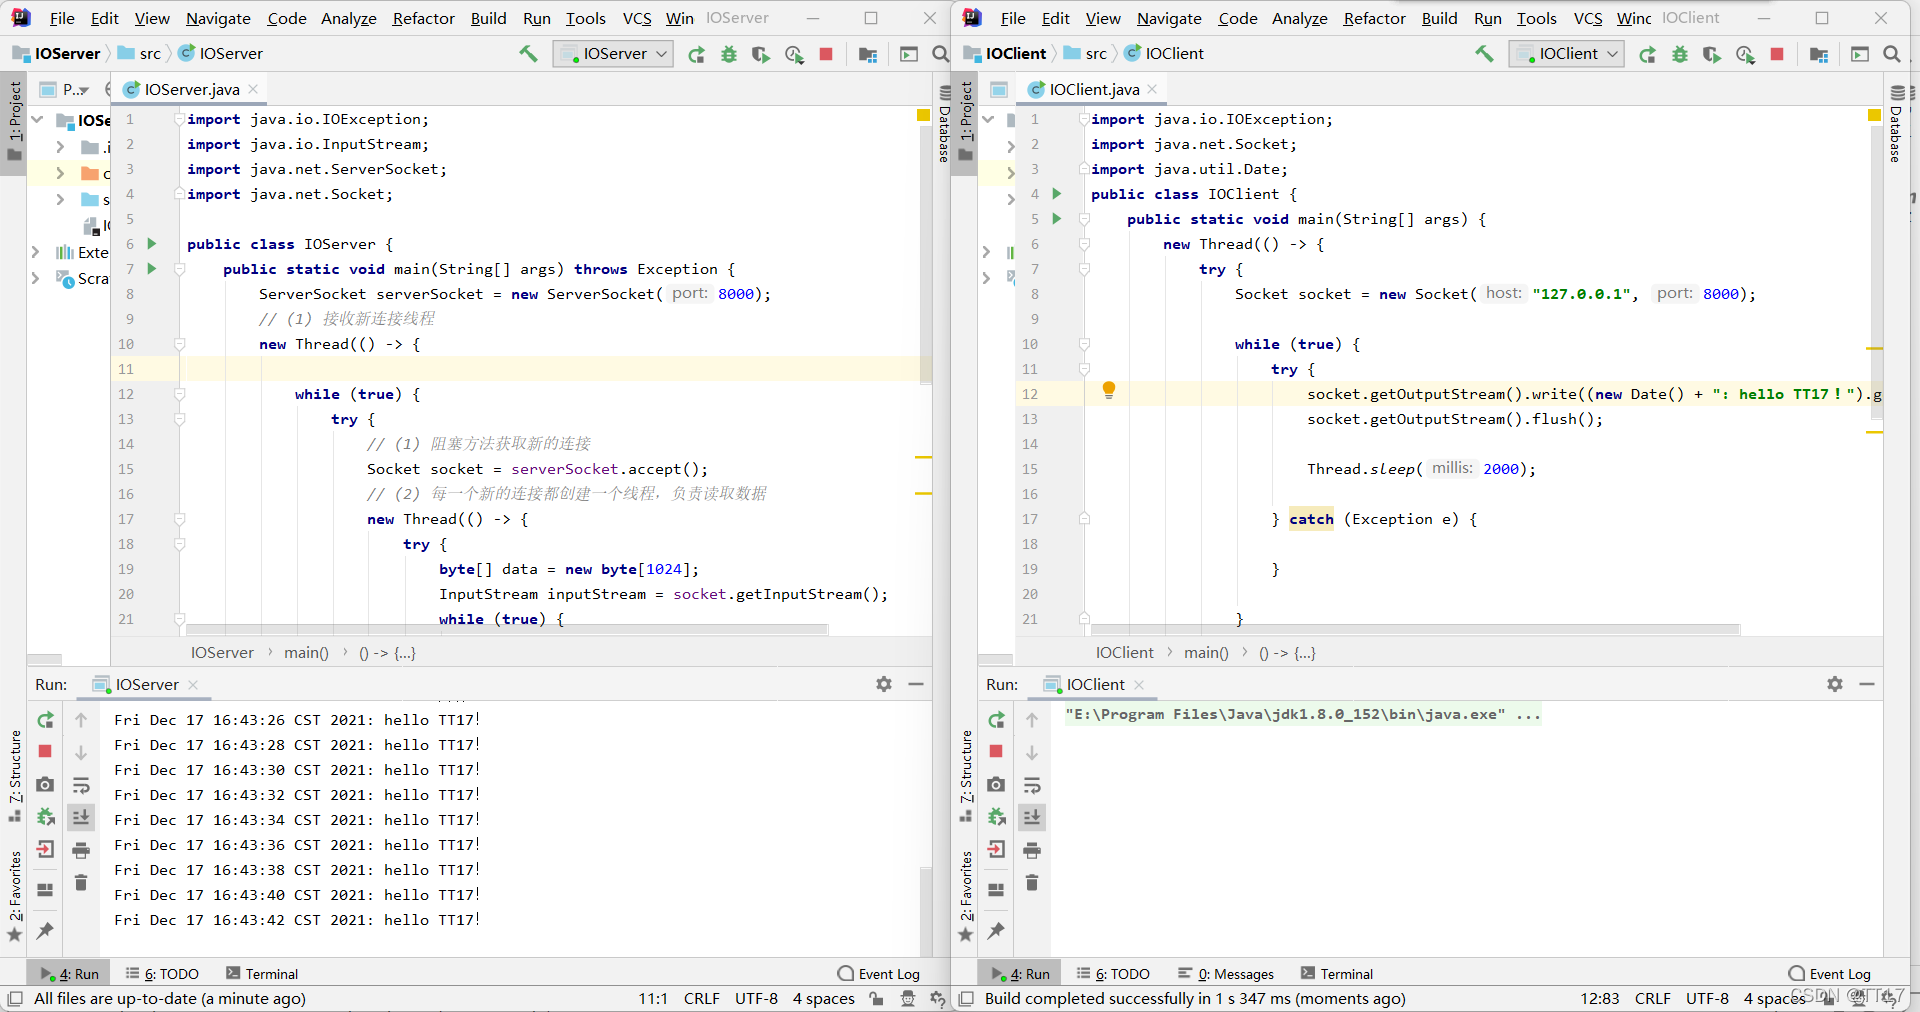Click Build hammer icon in IOServer window
This screenshot has width=1920, height=1012.
click(528, 54)
